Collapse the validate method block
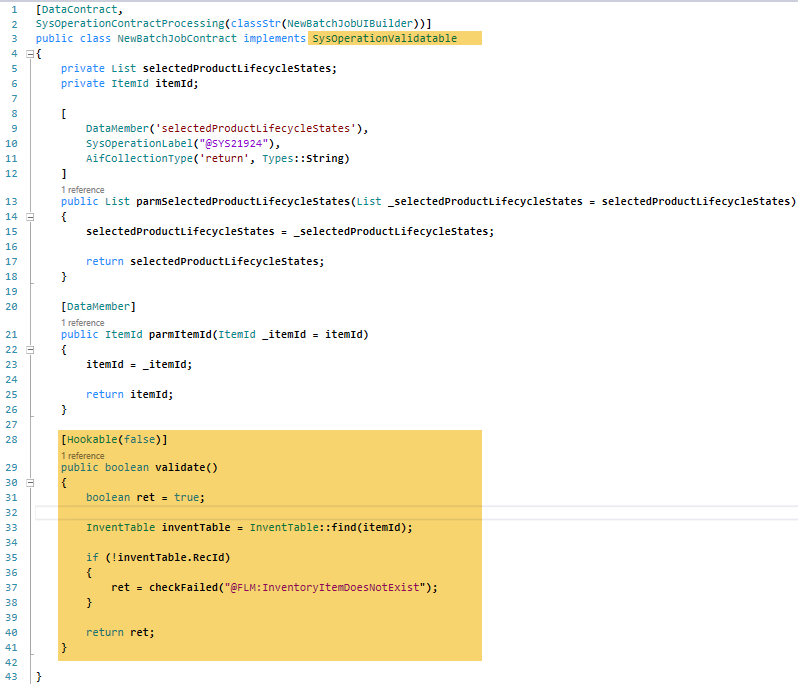 coord(30,483)
